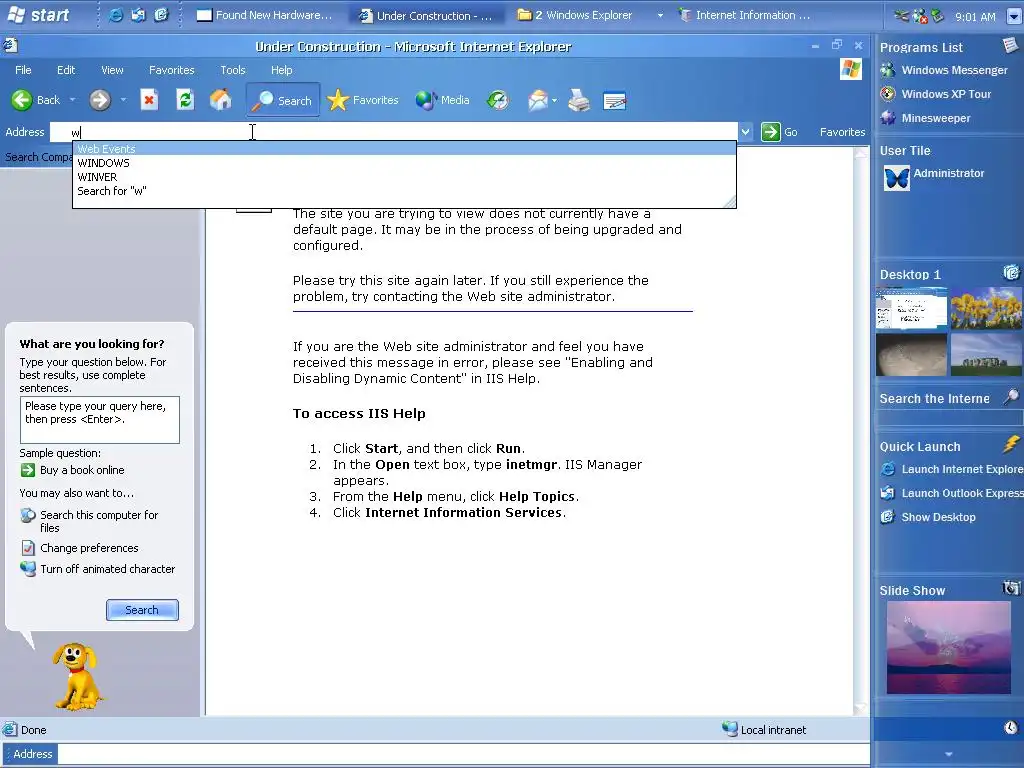The width and height of the screenshot is (1024, 768).
Task: Click the Search Companion query text box
Action: (100, 420)
